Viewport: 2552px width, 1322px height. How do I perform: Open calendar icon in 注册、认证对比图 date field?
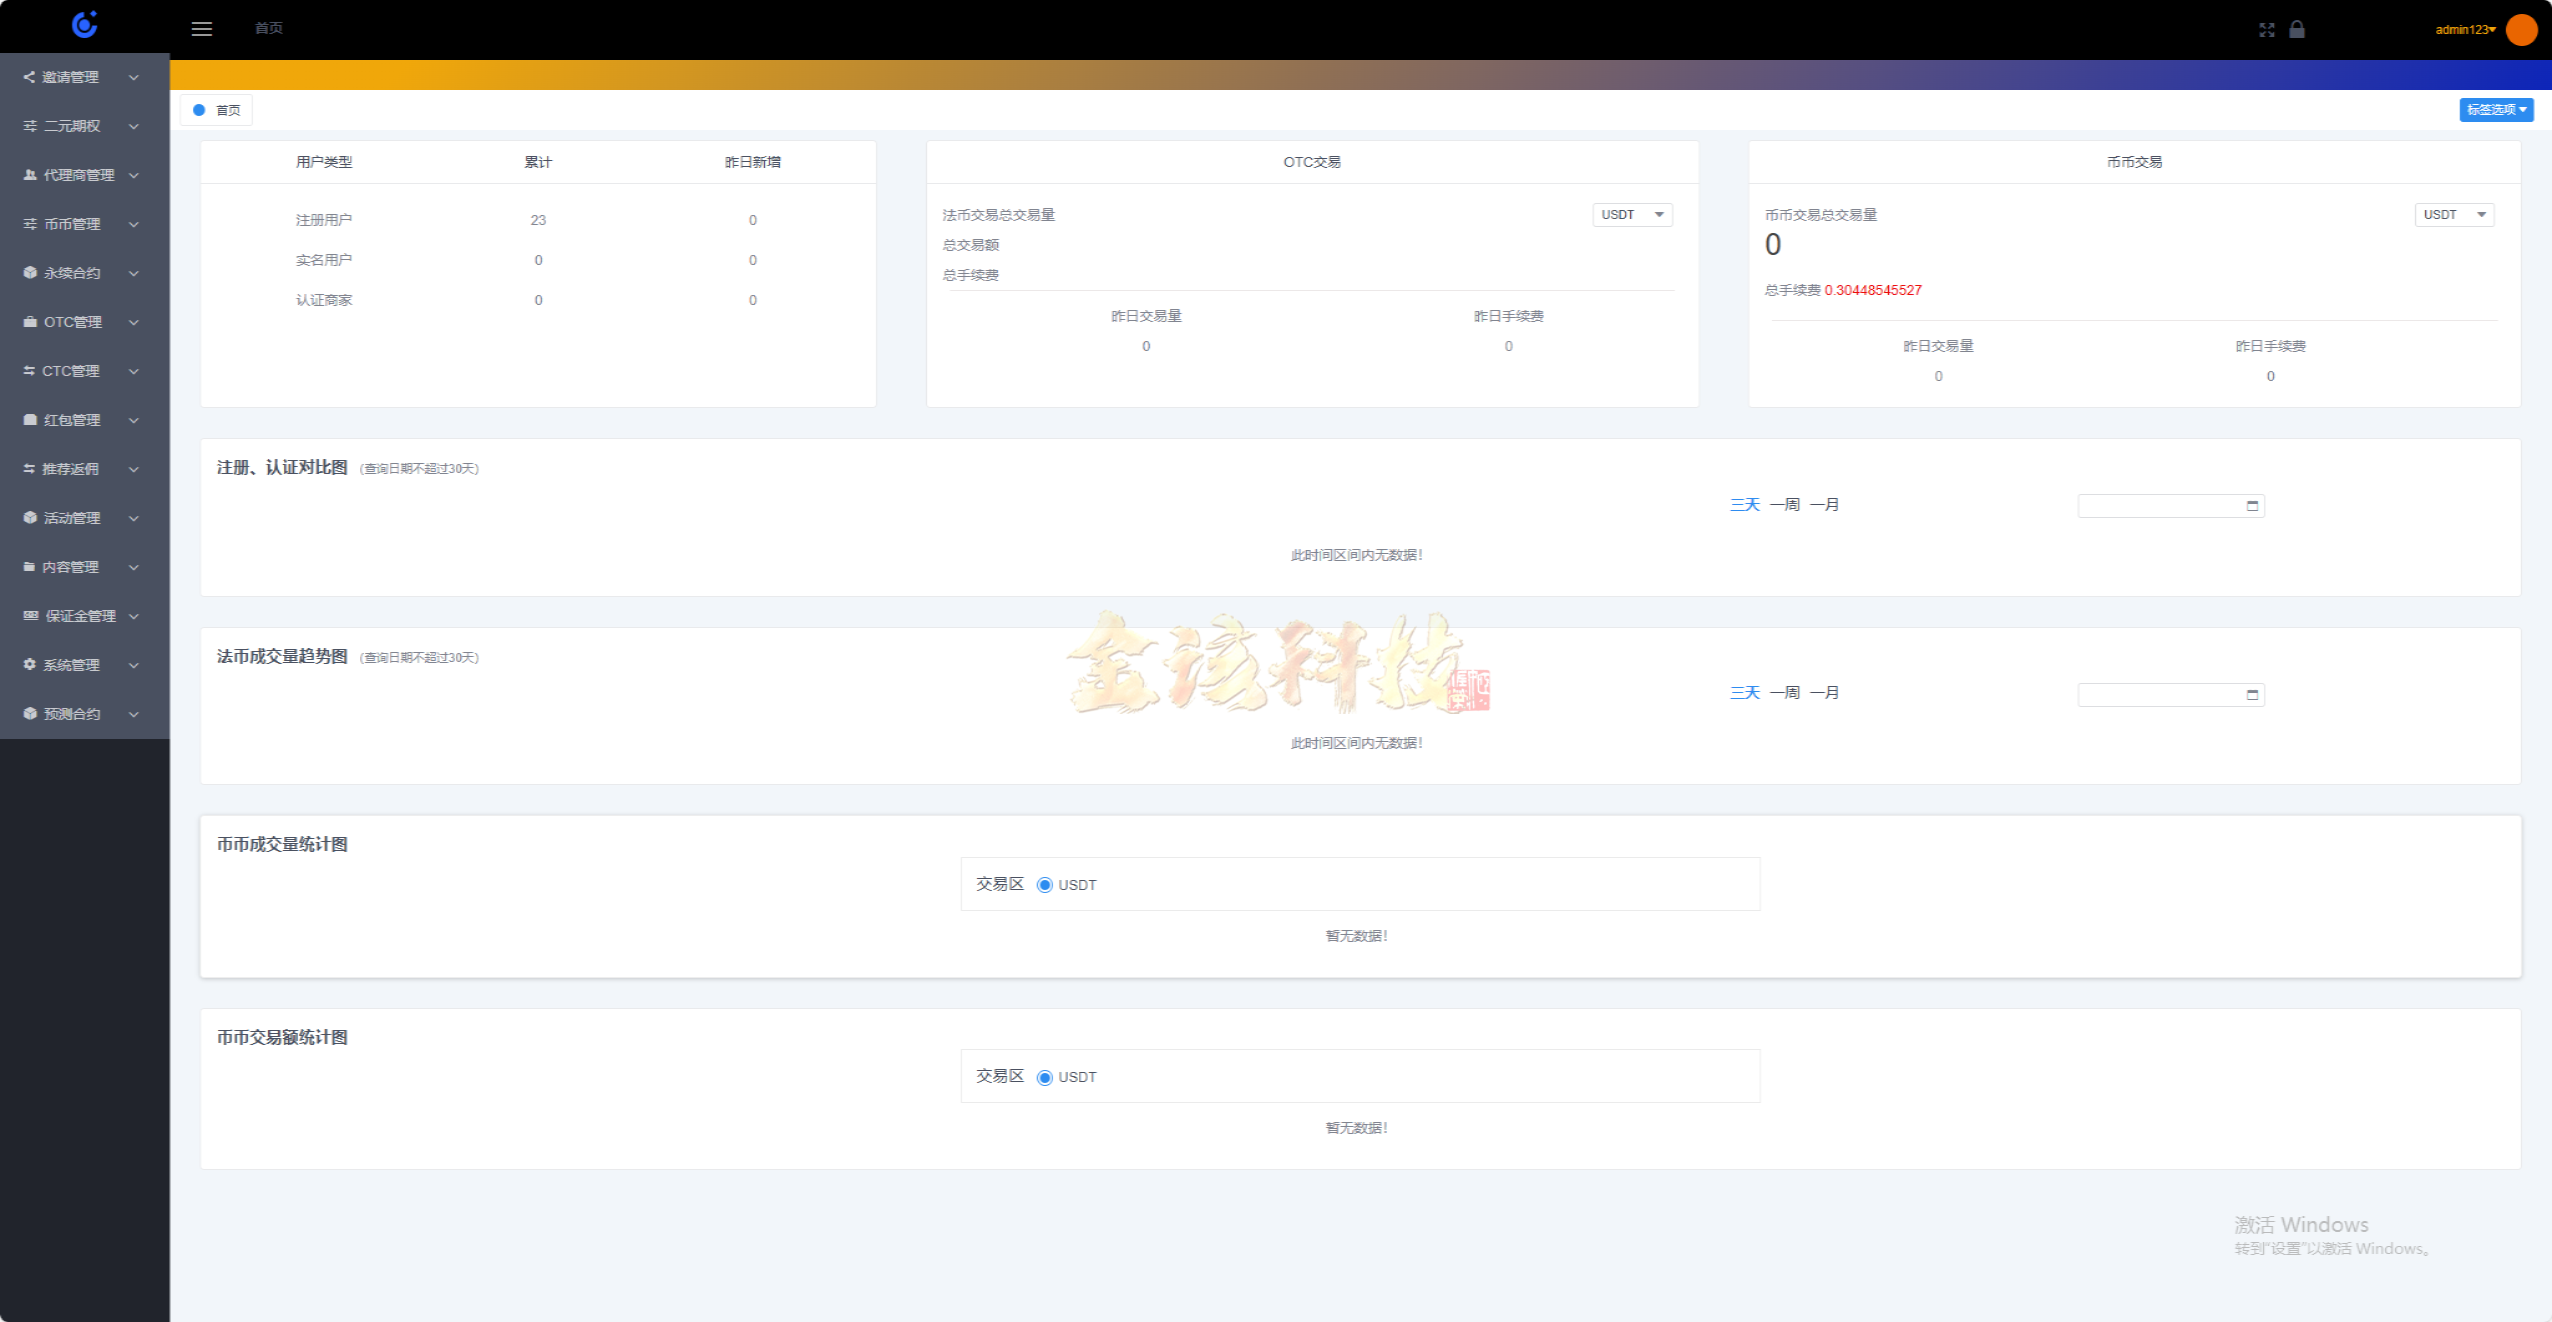[2252, 506]
